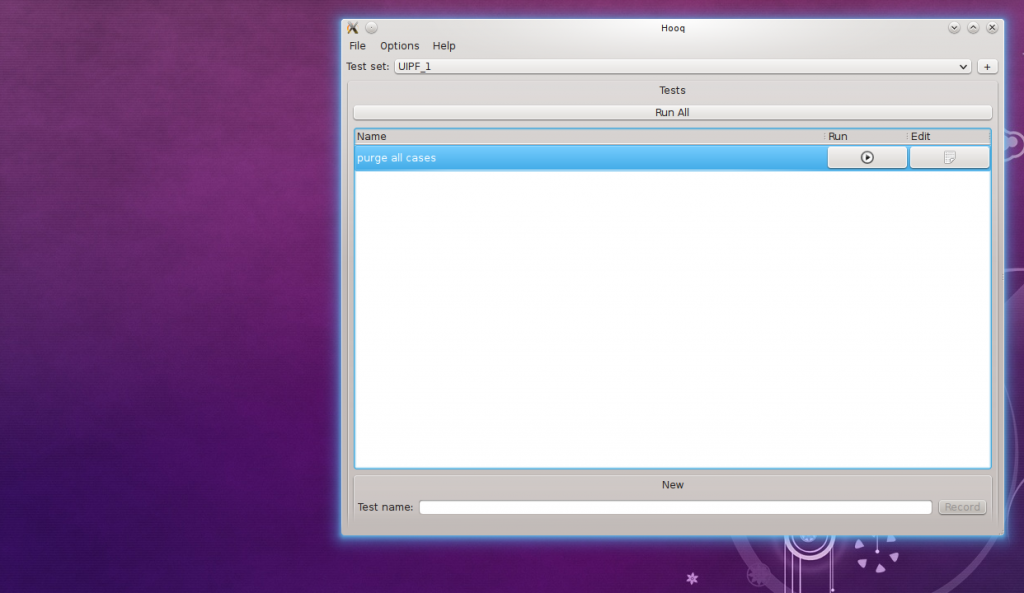Image resolution: width=1024 pixels, height=593 pixels.
Task: Minimize the Hooq window
Action: point(954,28)
